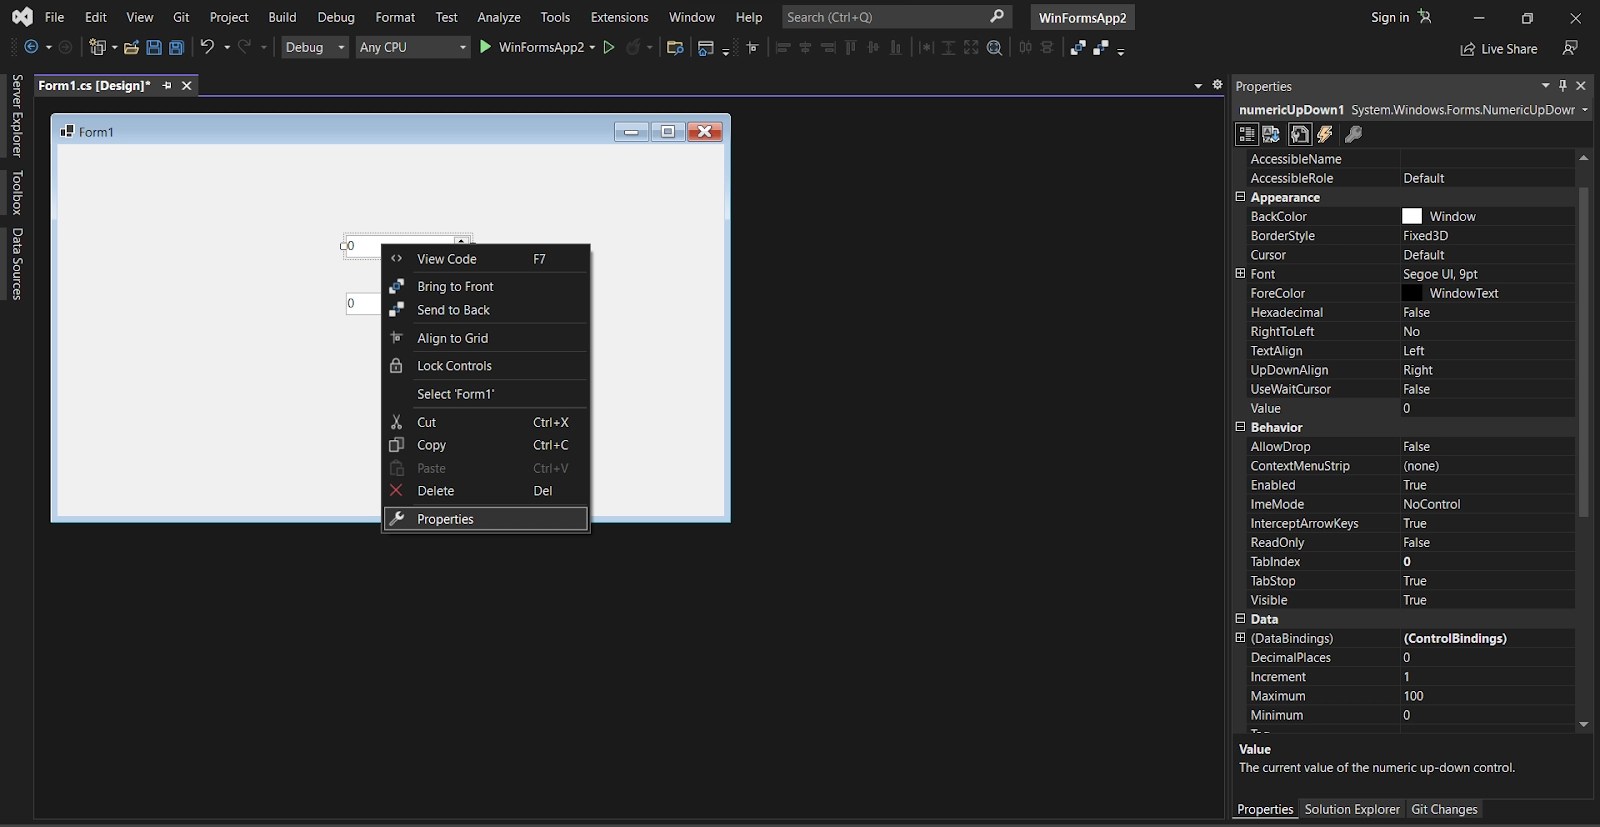Click the Properties panel vertical scrollbar

(1583, 350)
